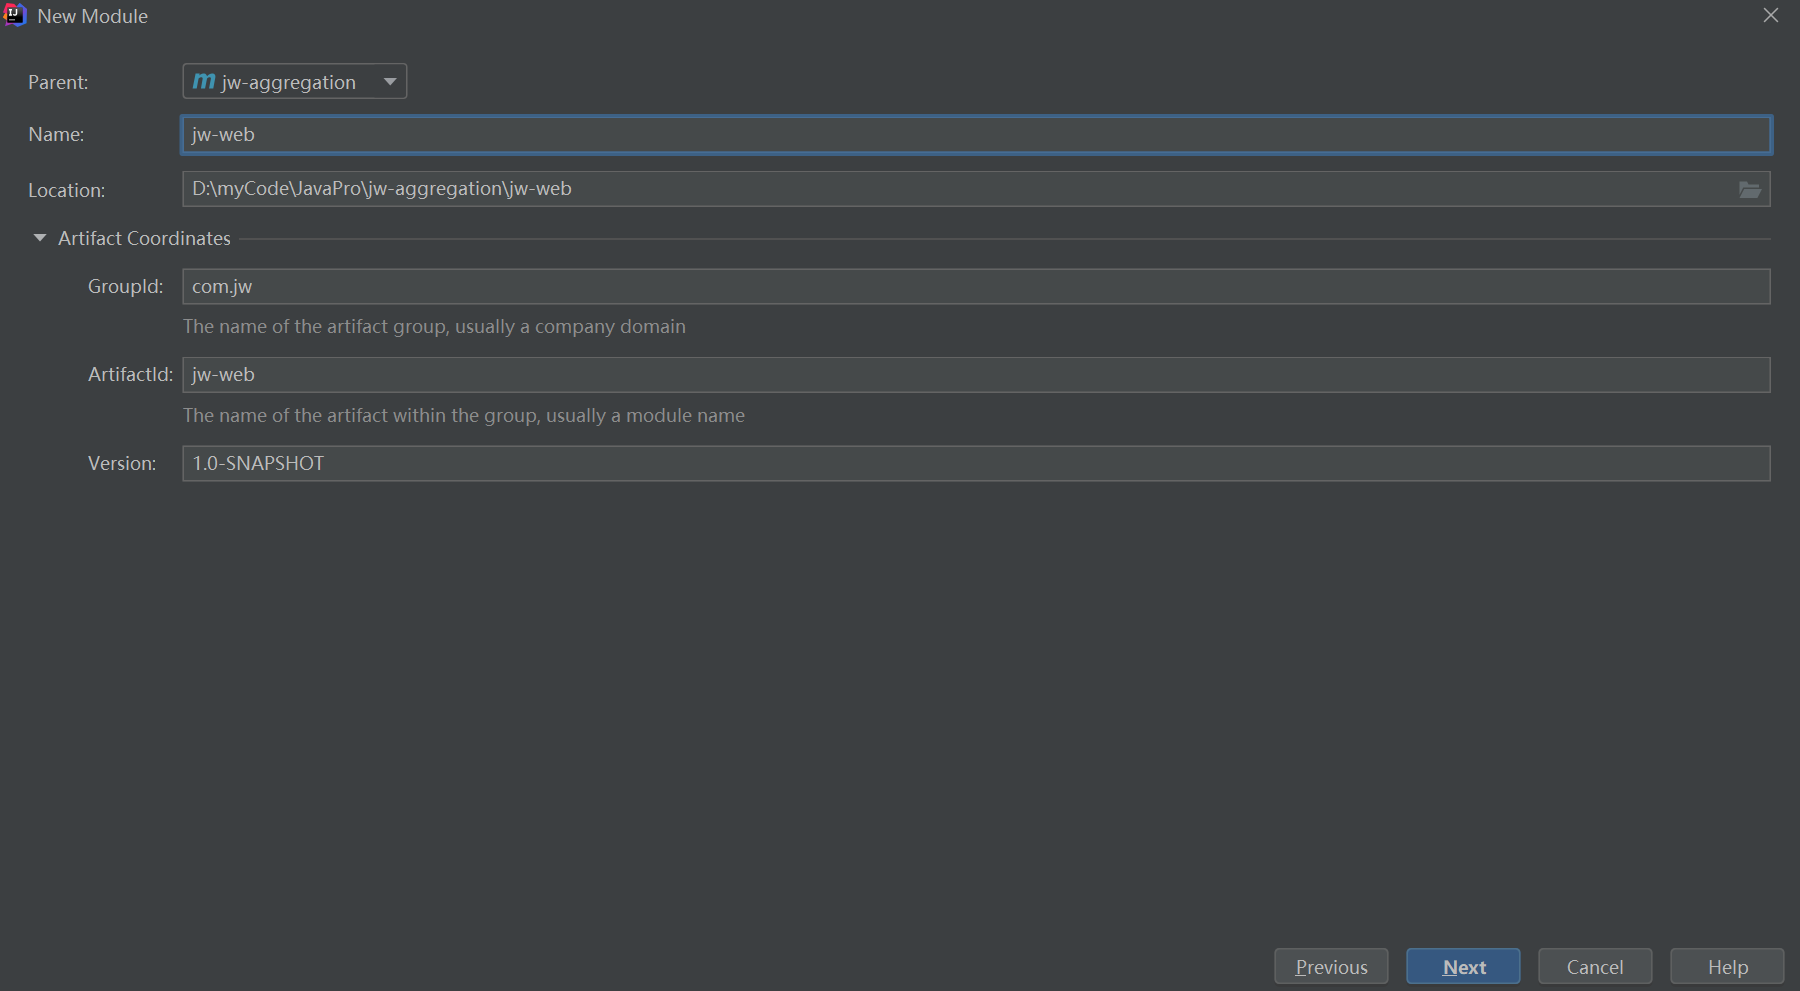Click the 'Parent:' label
The height and width of the screenshot is (991, 1800).
58,82
